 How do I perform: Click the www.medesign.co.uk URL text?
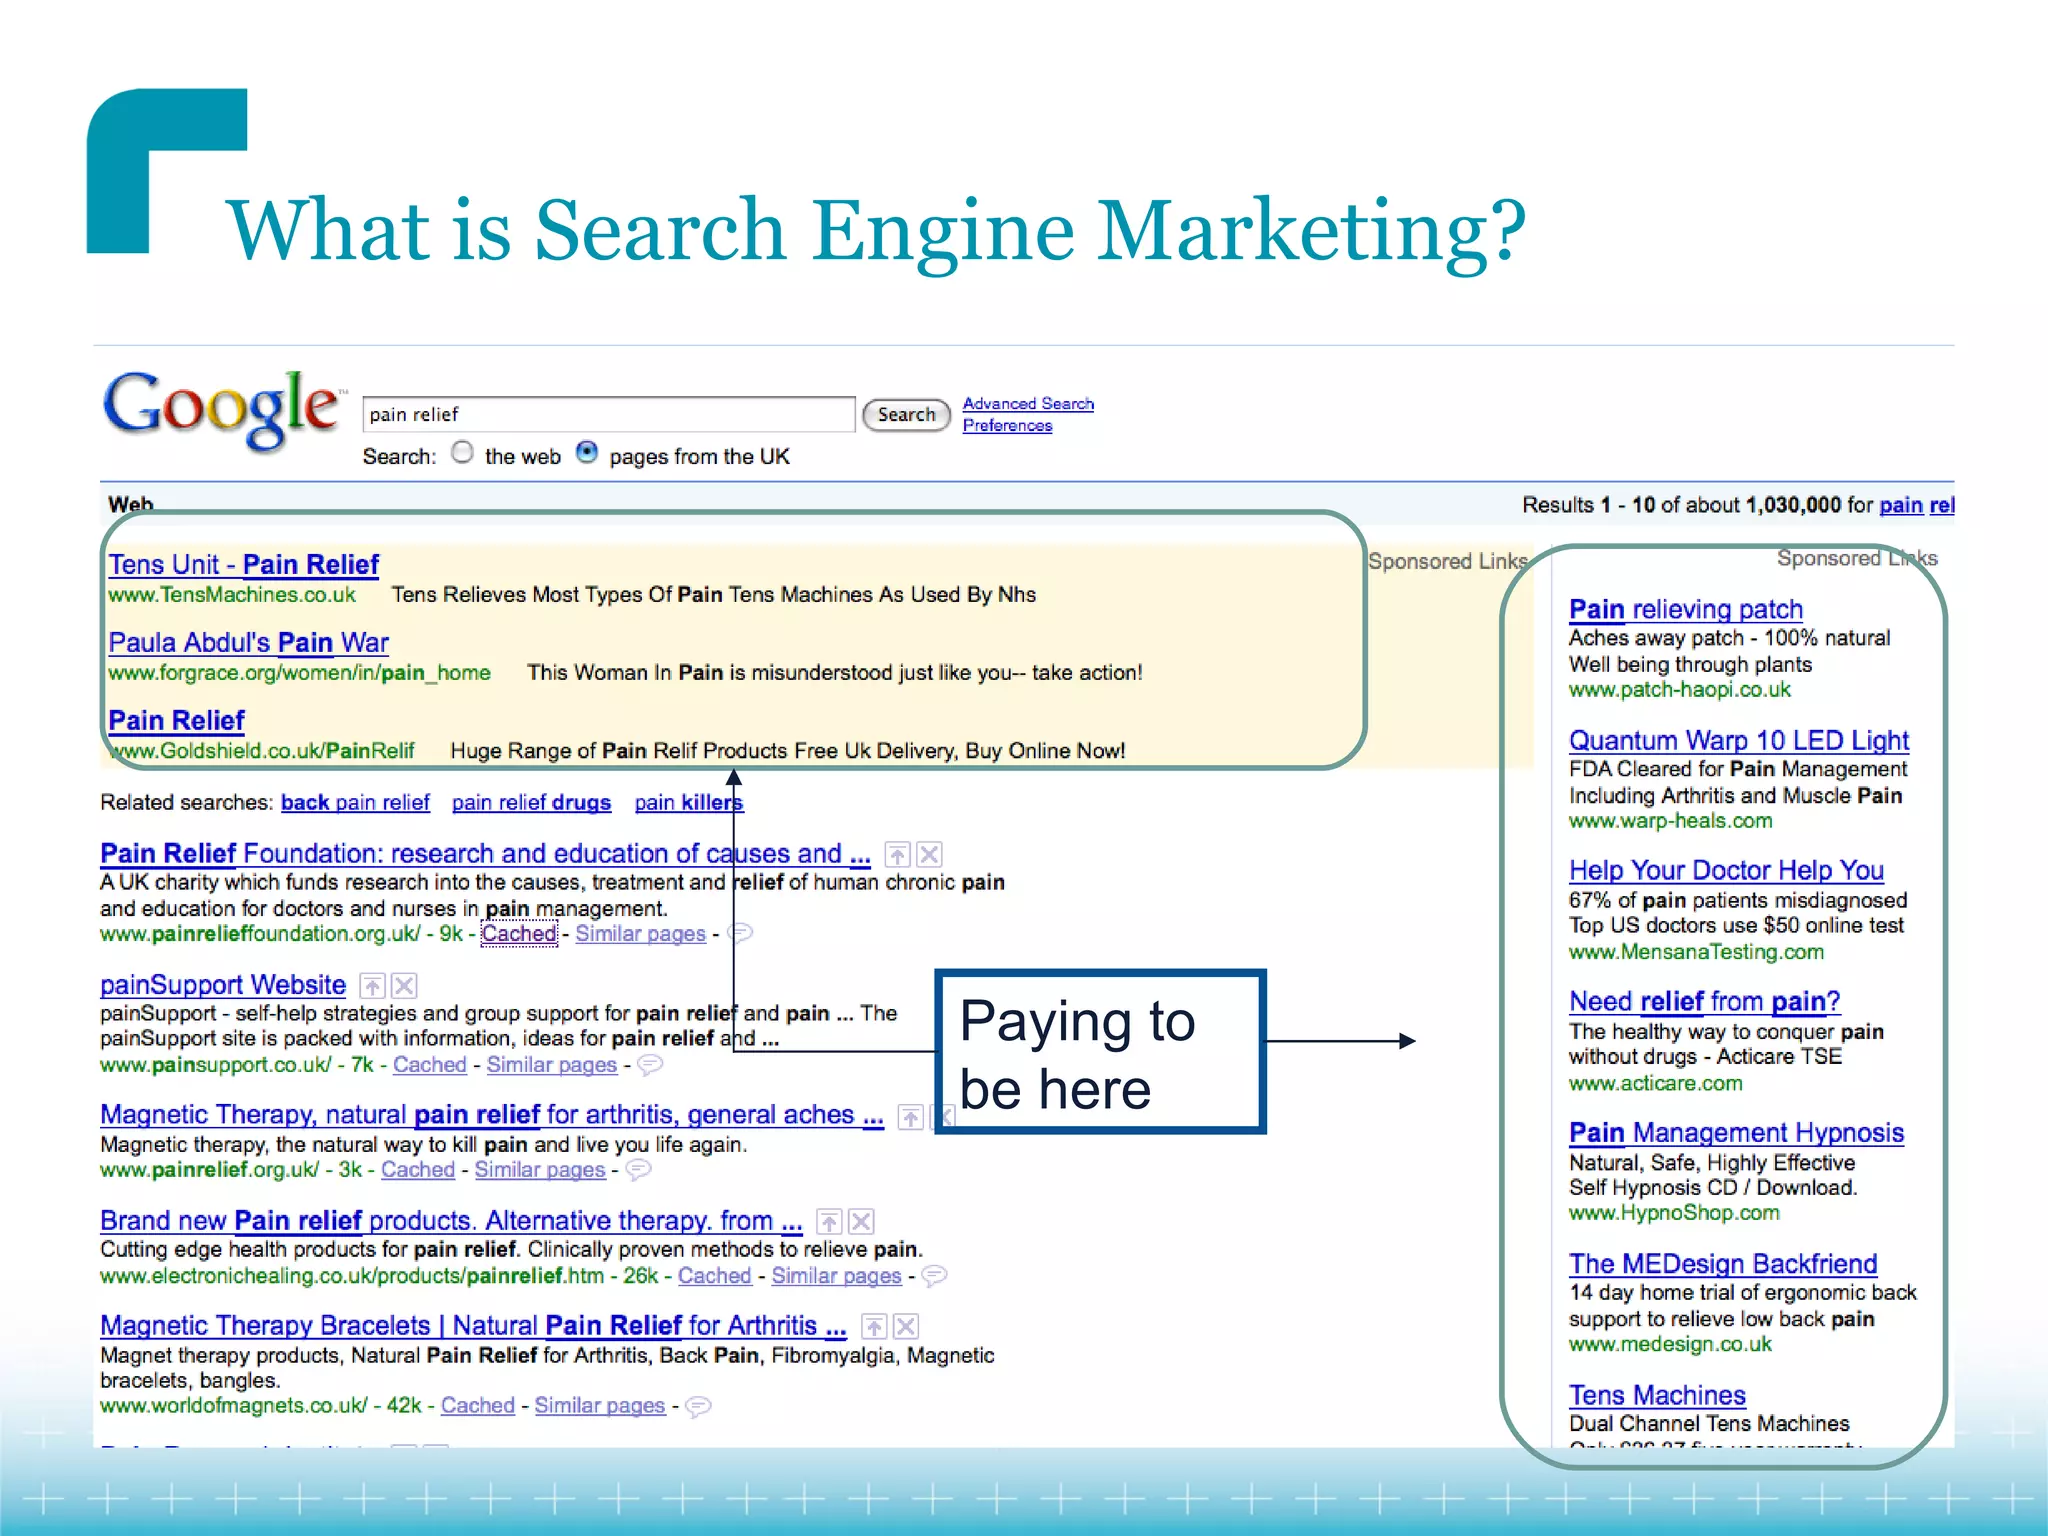point(1671,1345)
